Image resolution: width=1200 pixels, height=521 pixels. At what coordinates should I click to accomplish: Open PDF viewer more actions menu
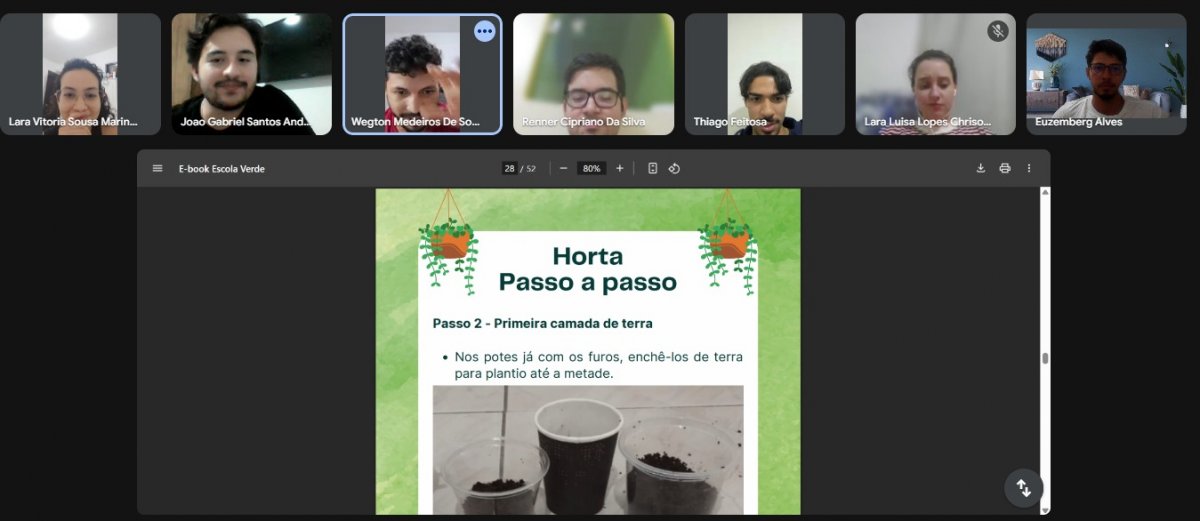coord(1029,168)
